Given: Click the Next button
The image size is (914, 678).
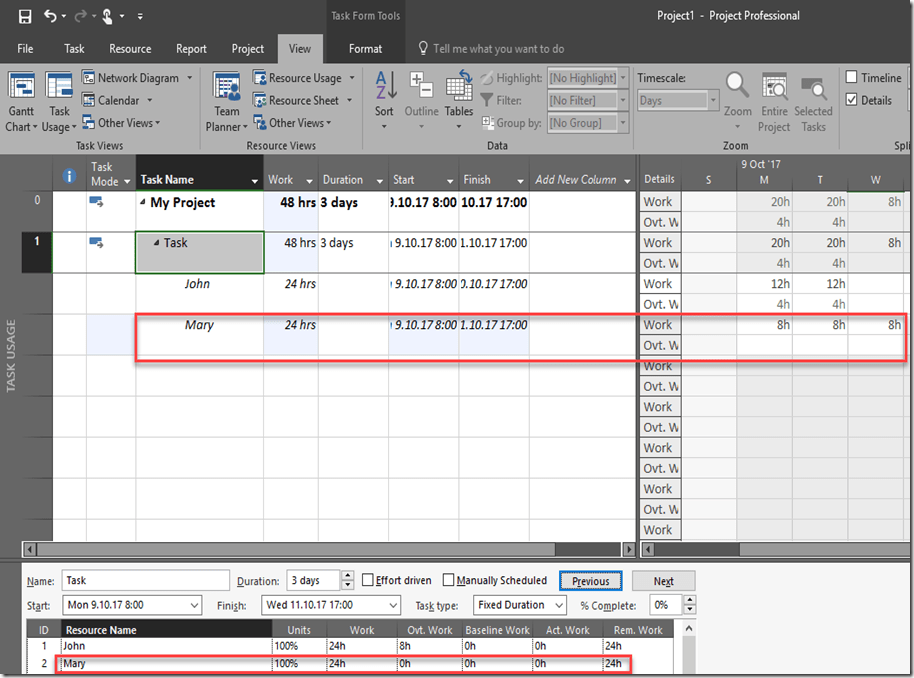Looking at the screenshot, I should (664, 581).
